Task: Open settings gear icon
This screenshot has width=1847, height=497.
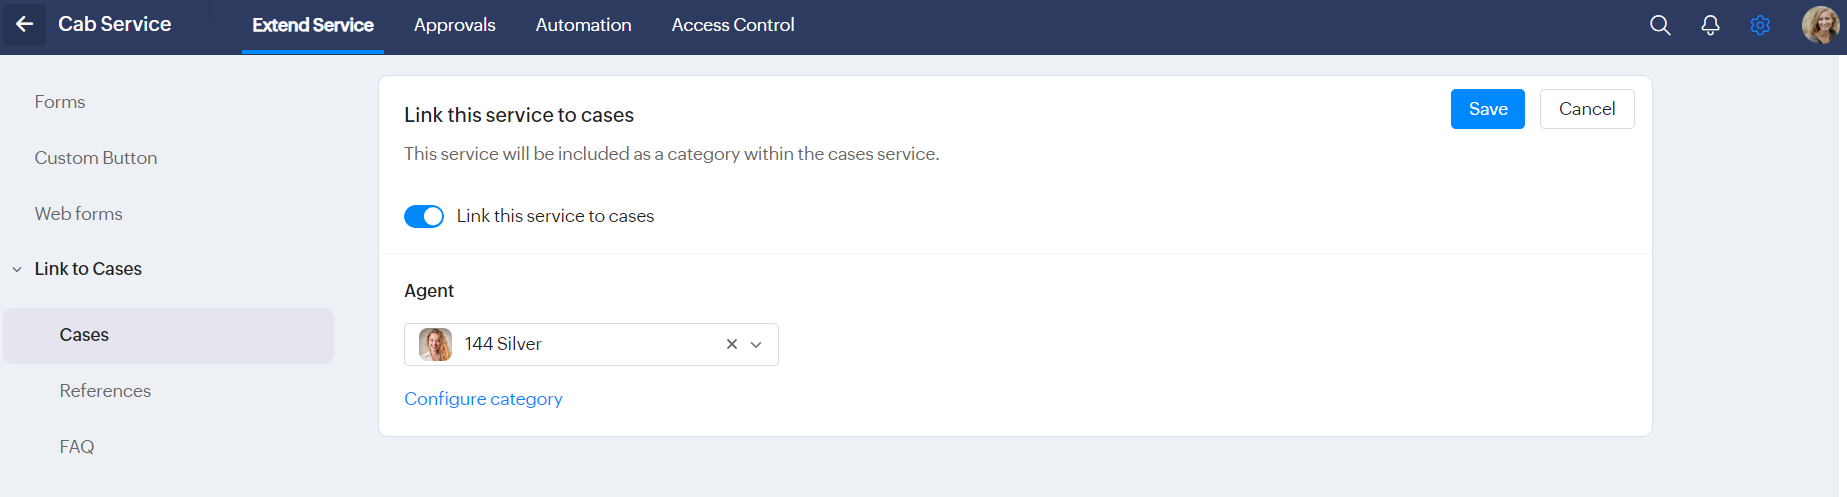Action: click(x=1760, y=25)
